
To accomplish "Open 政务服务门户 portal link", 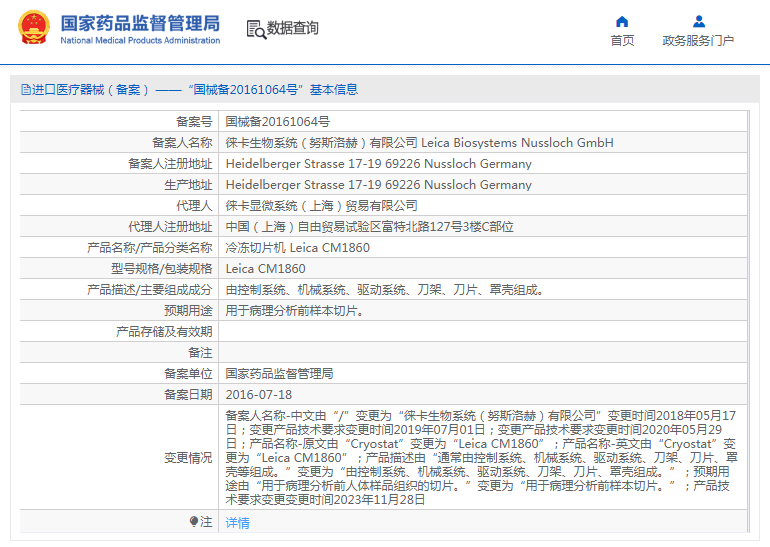I will tap(698, 40).
